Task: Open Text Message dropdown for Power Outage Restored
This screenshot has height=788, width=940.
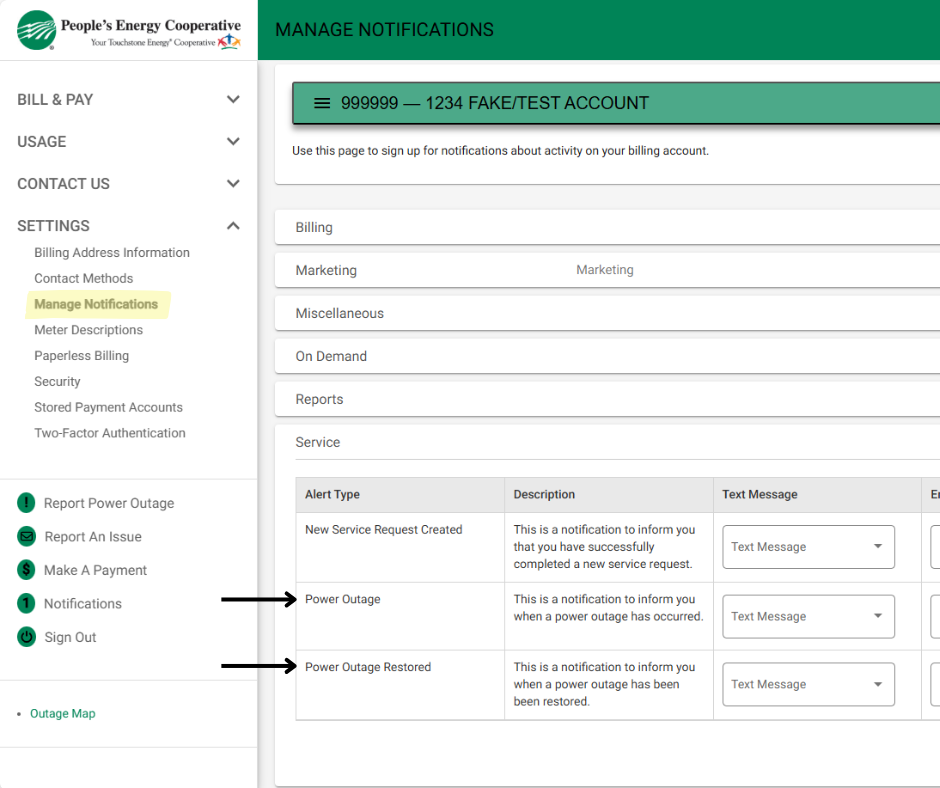Action: point(808,684)
